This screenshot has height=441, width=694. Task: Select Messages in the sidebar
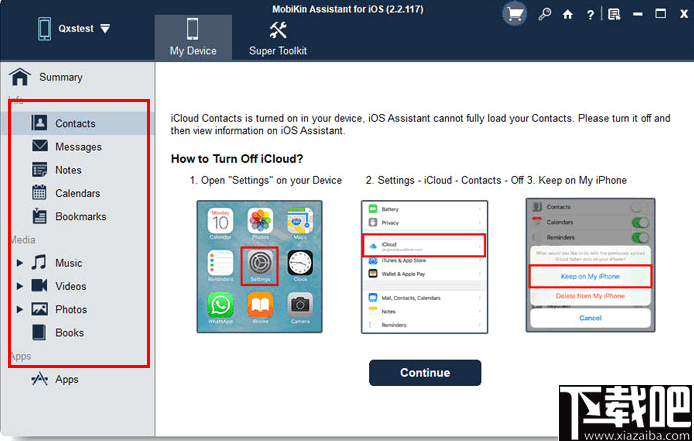[x=78, y=147]
